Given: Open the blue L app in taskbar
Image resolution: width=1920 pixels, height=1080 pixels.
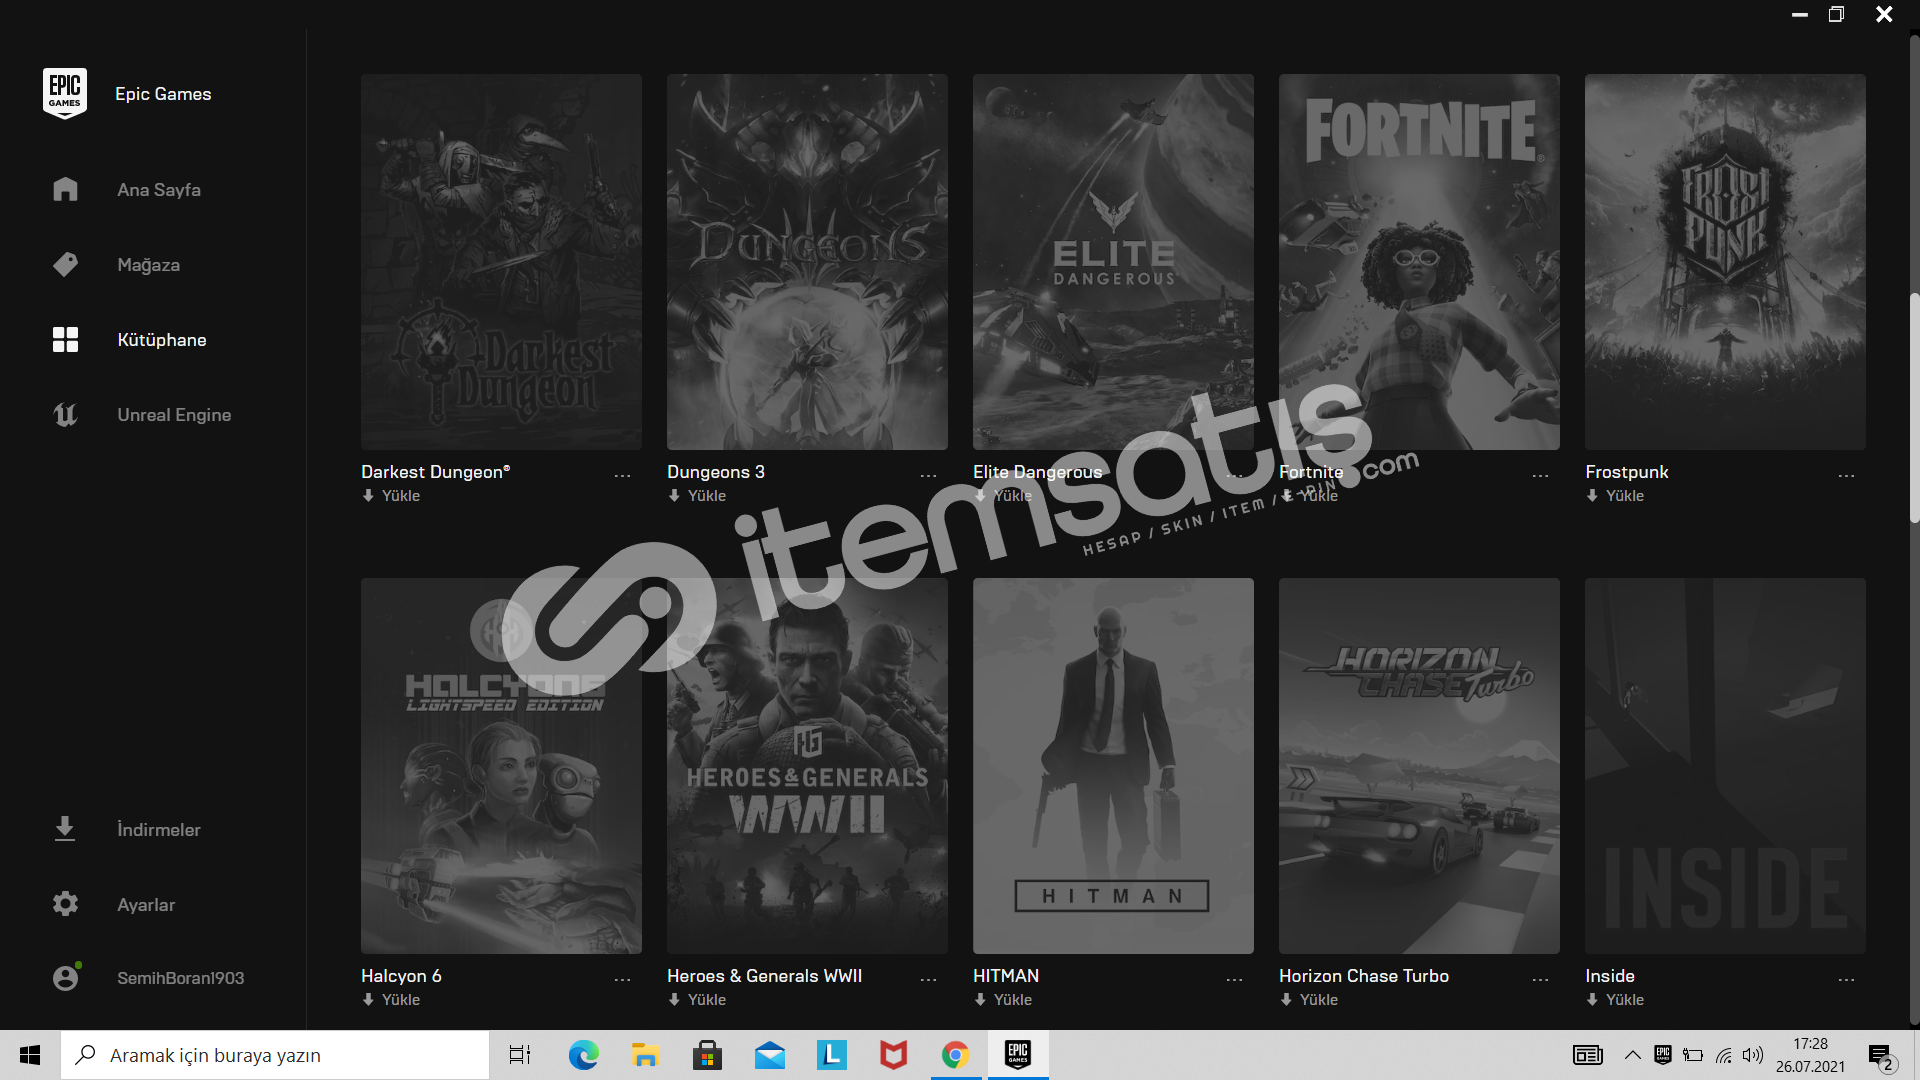Looking at the screenshot, I should pos(831,1054).
